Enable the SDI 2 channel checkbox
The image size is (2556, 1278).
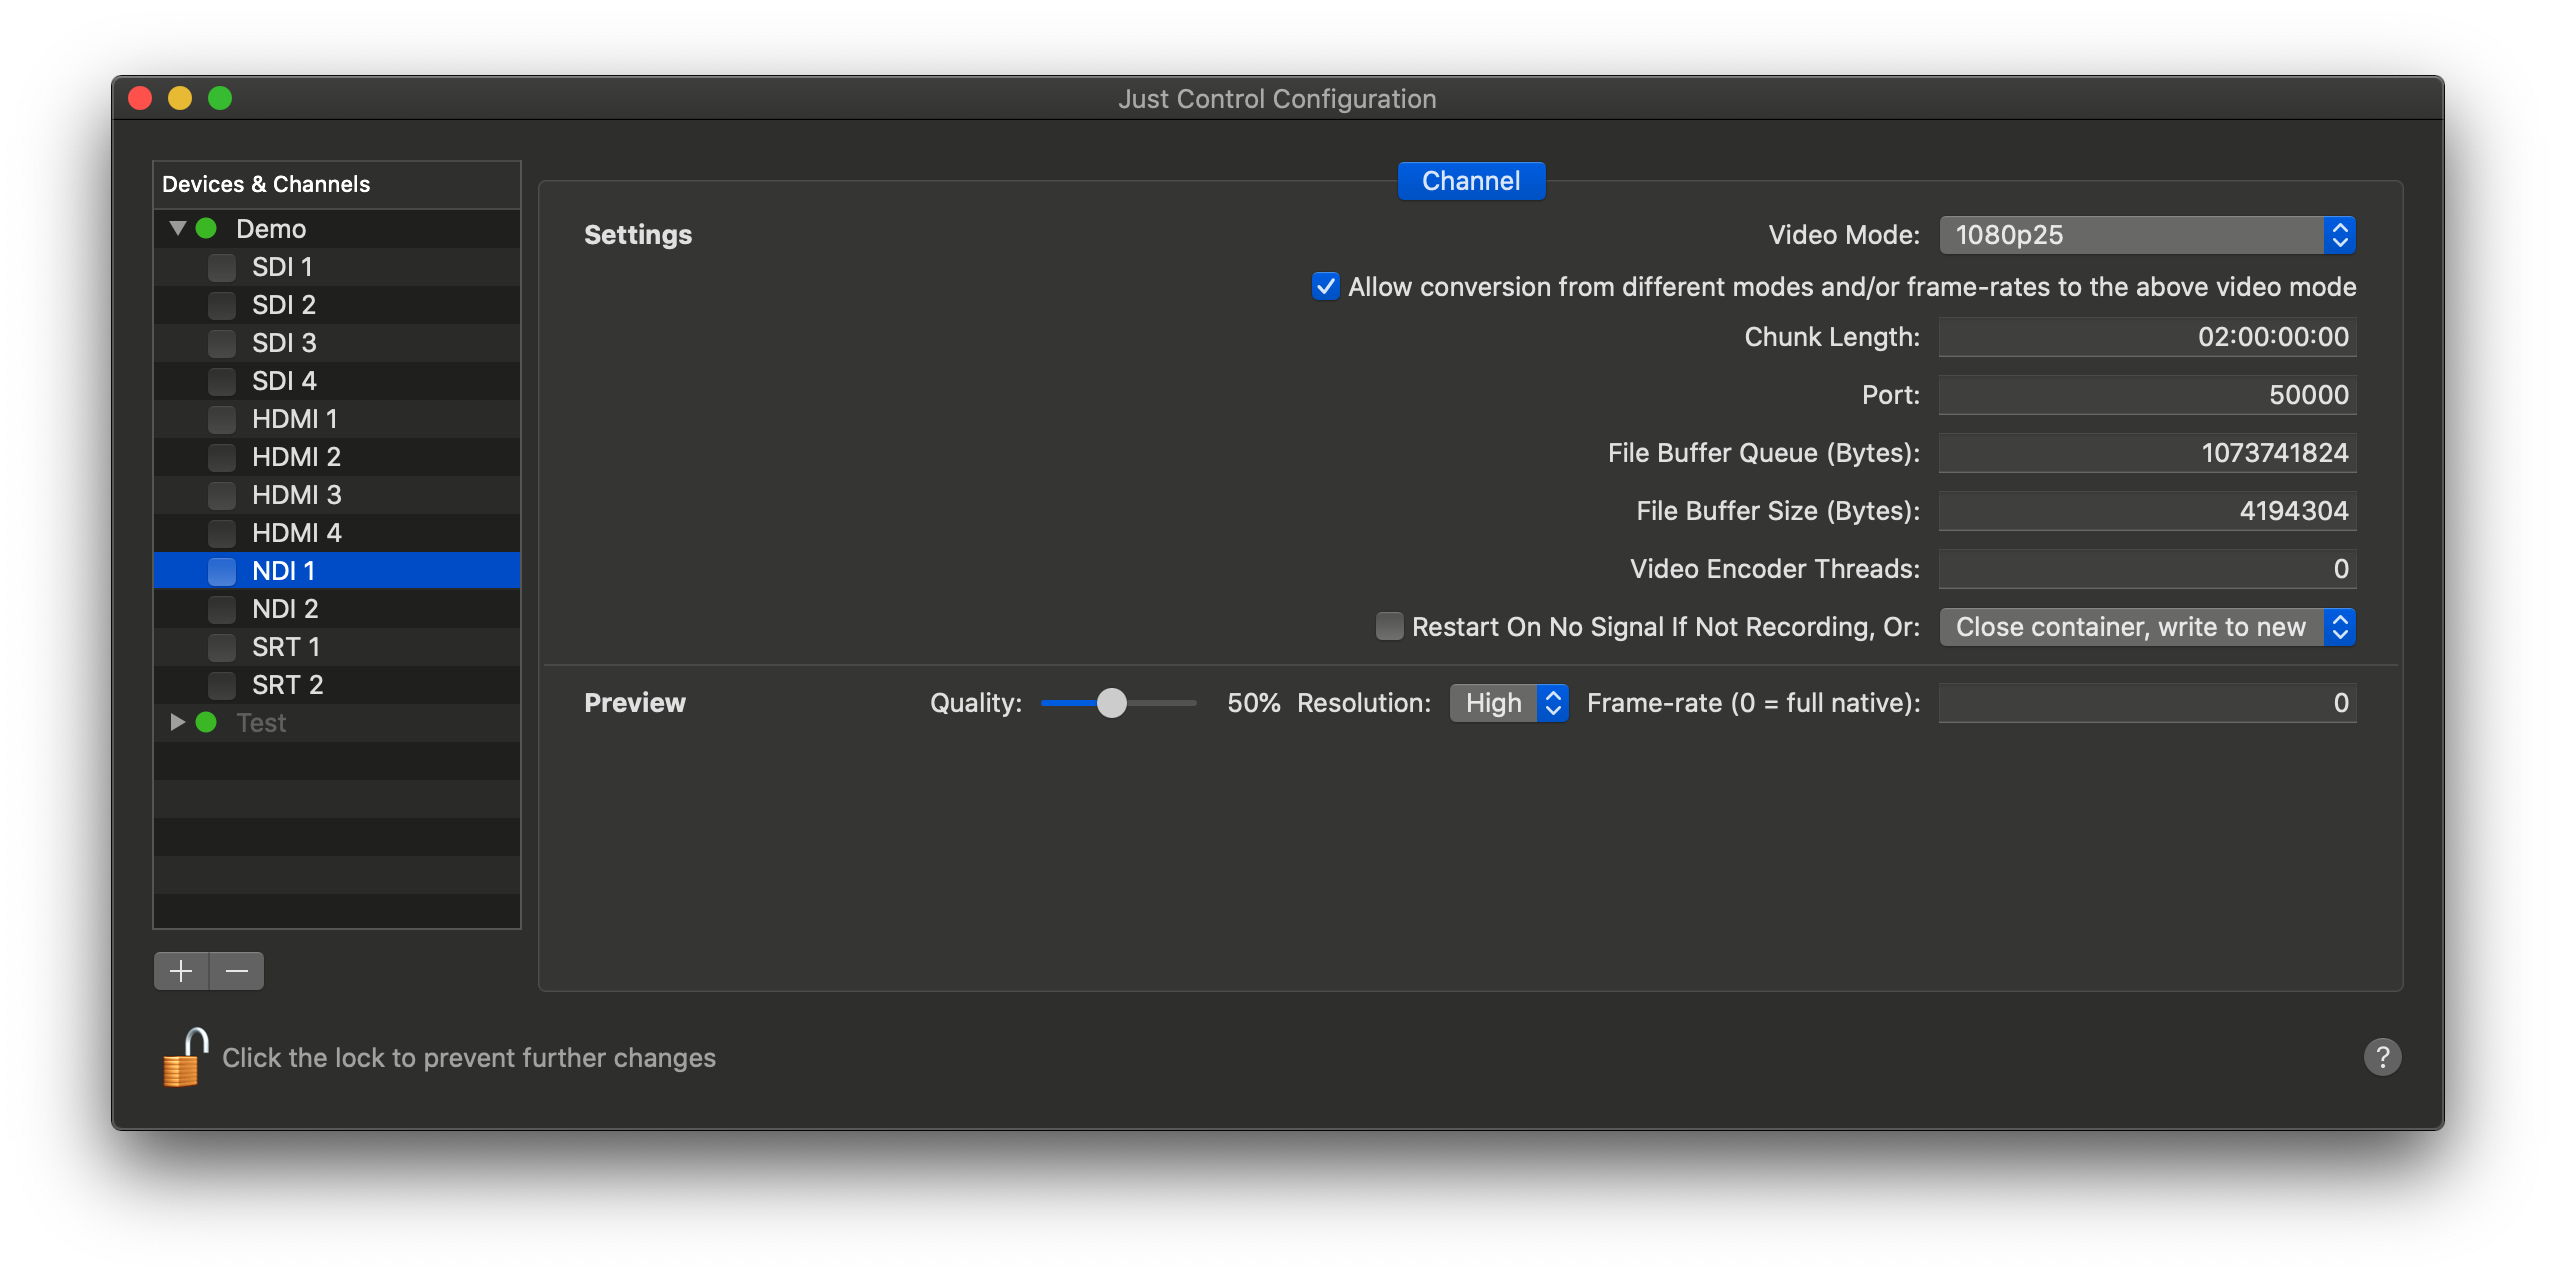222,305
